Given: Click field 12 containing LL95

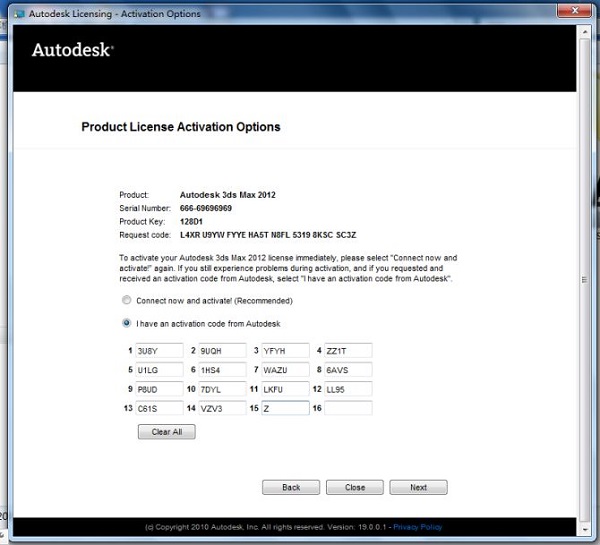Looking at the screenshot, I should point(347,389).
